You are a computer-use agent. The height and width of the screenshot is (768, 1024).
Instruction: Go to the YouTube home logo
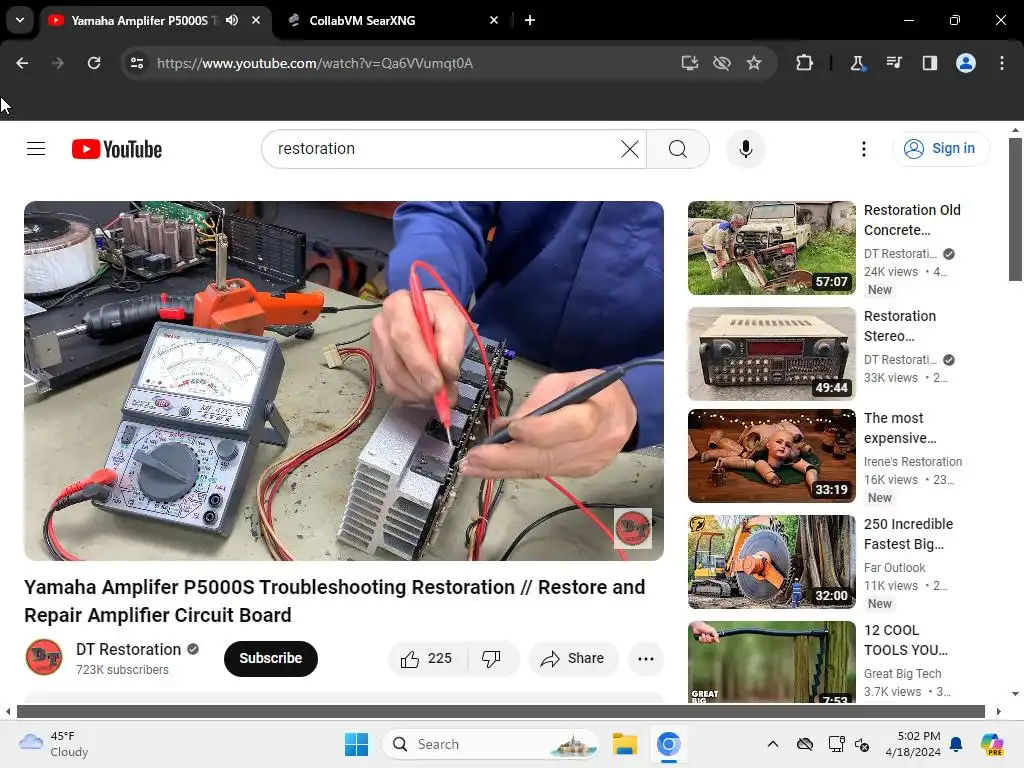tap(117, 149)
